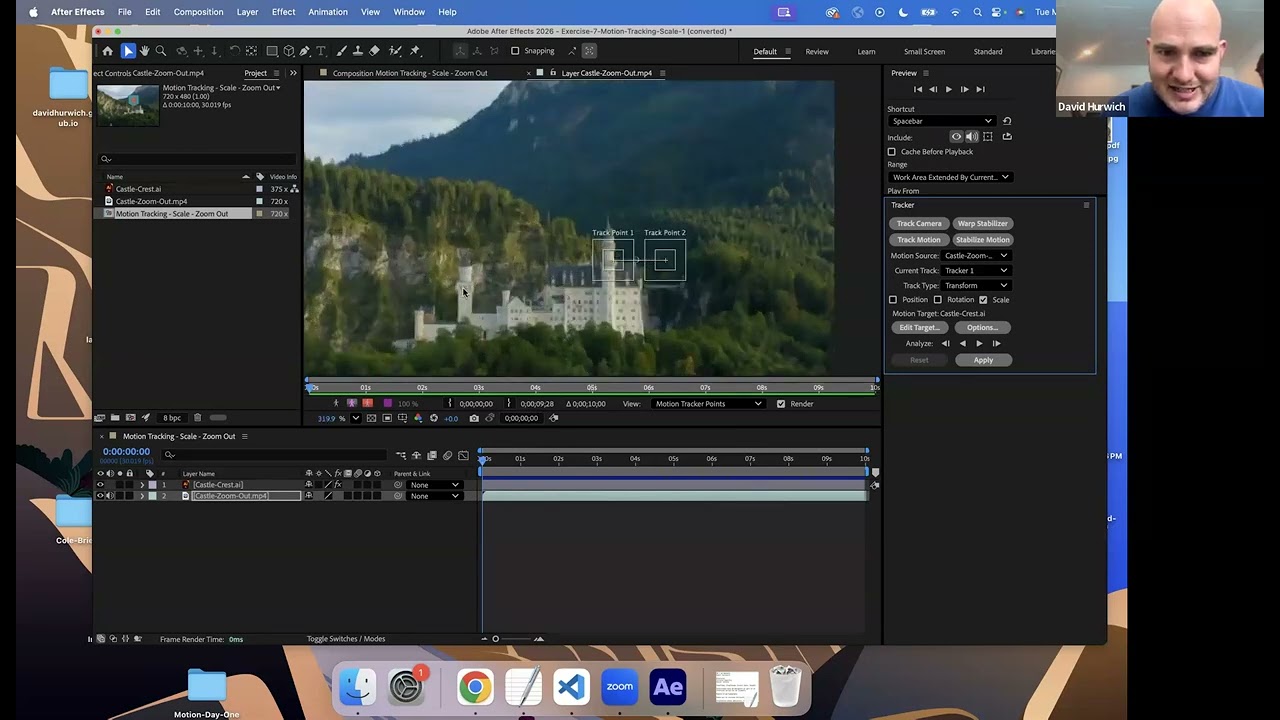Play the preview in Preview panel
Screen dimensions: 1280x720
[x=949, y=89]
